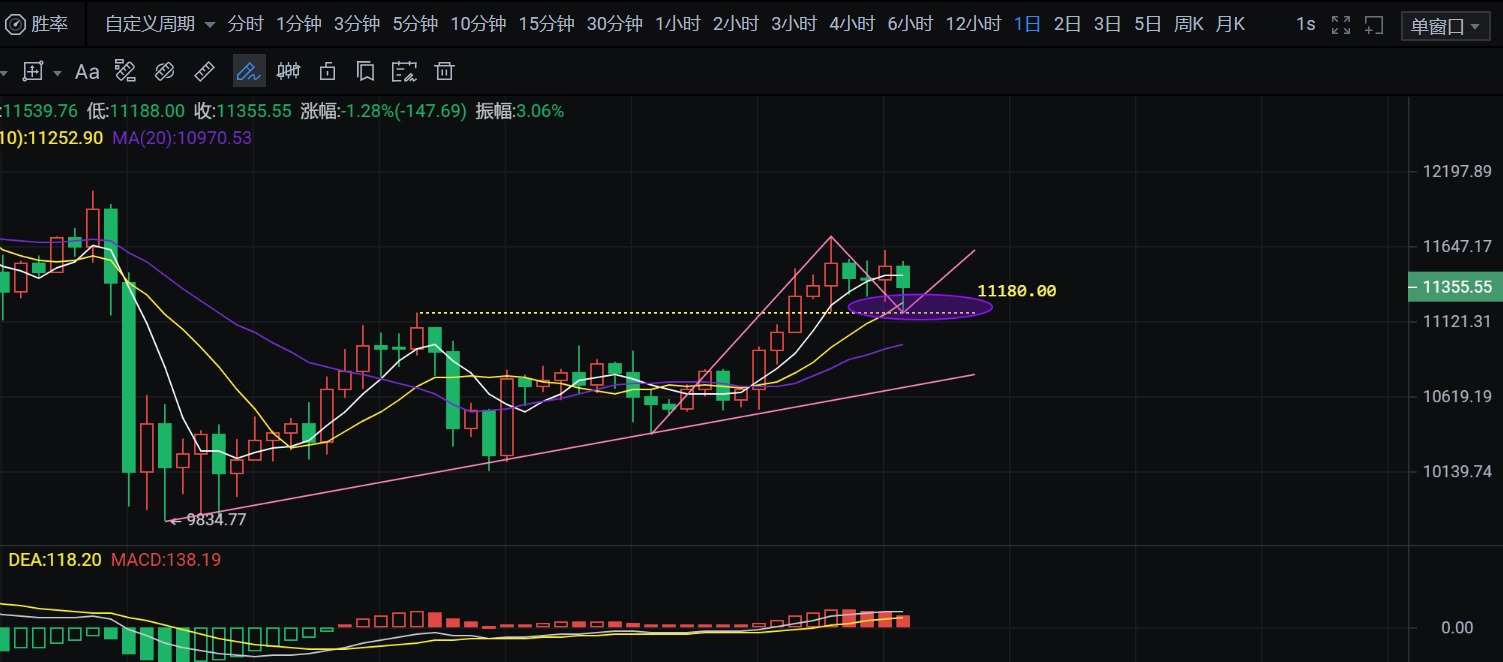Switch to the 2日 timeframe
Image resolution: width=1503 pixels, height=662 pixels.
1067,24
